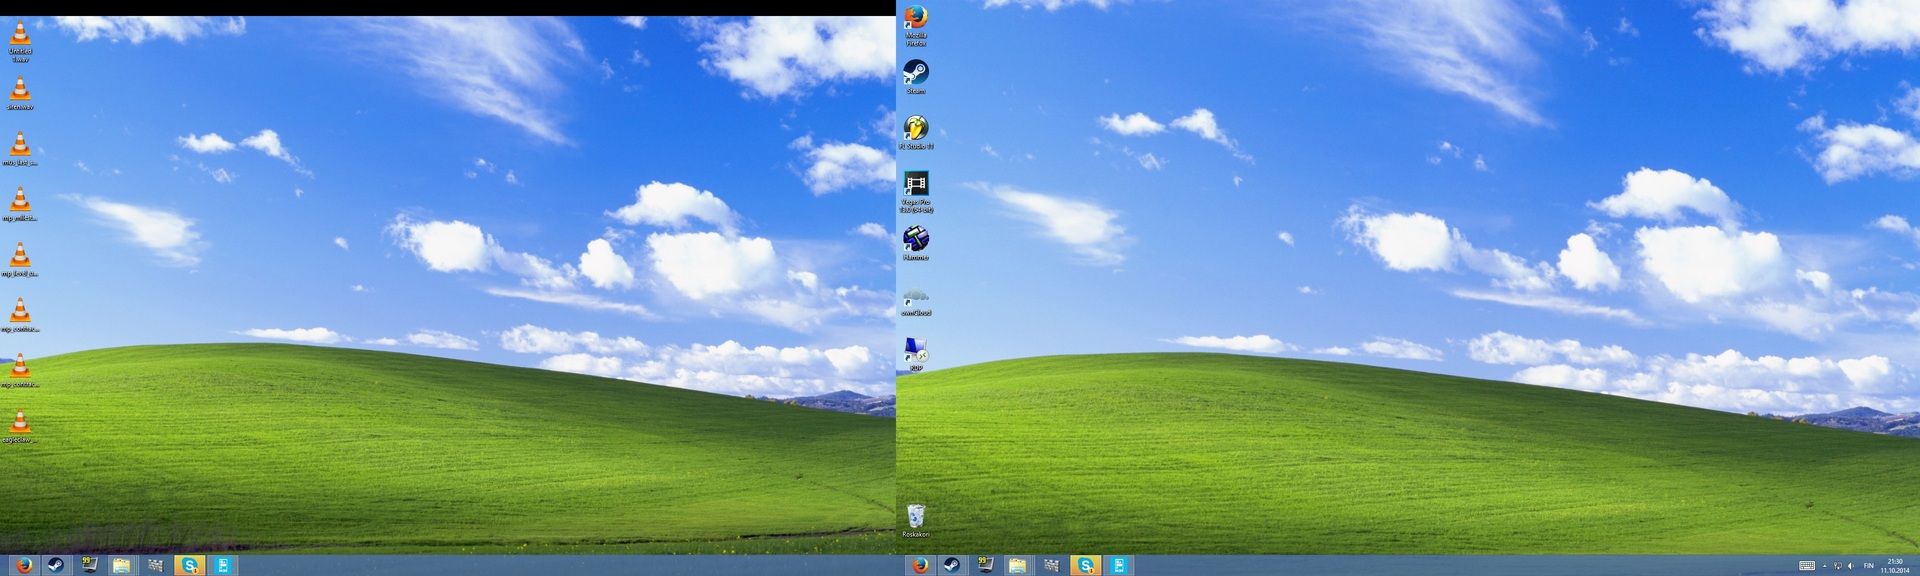The image size is (1920, 576).
Task: Open Skype on the left monitor's taskbar
Action: (x=189, y=565)
